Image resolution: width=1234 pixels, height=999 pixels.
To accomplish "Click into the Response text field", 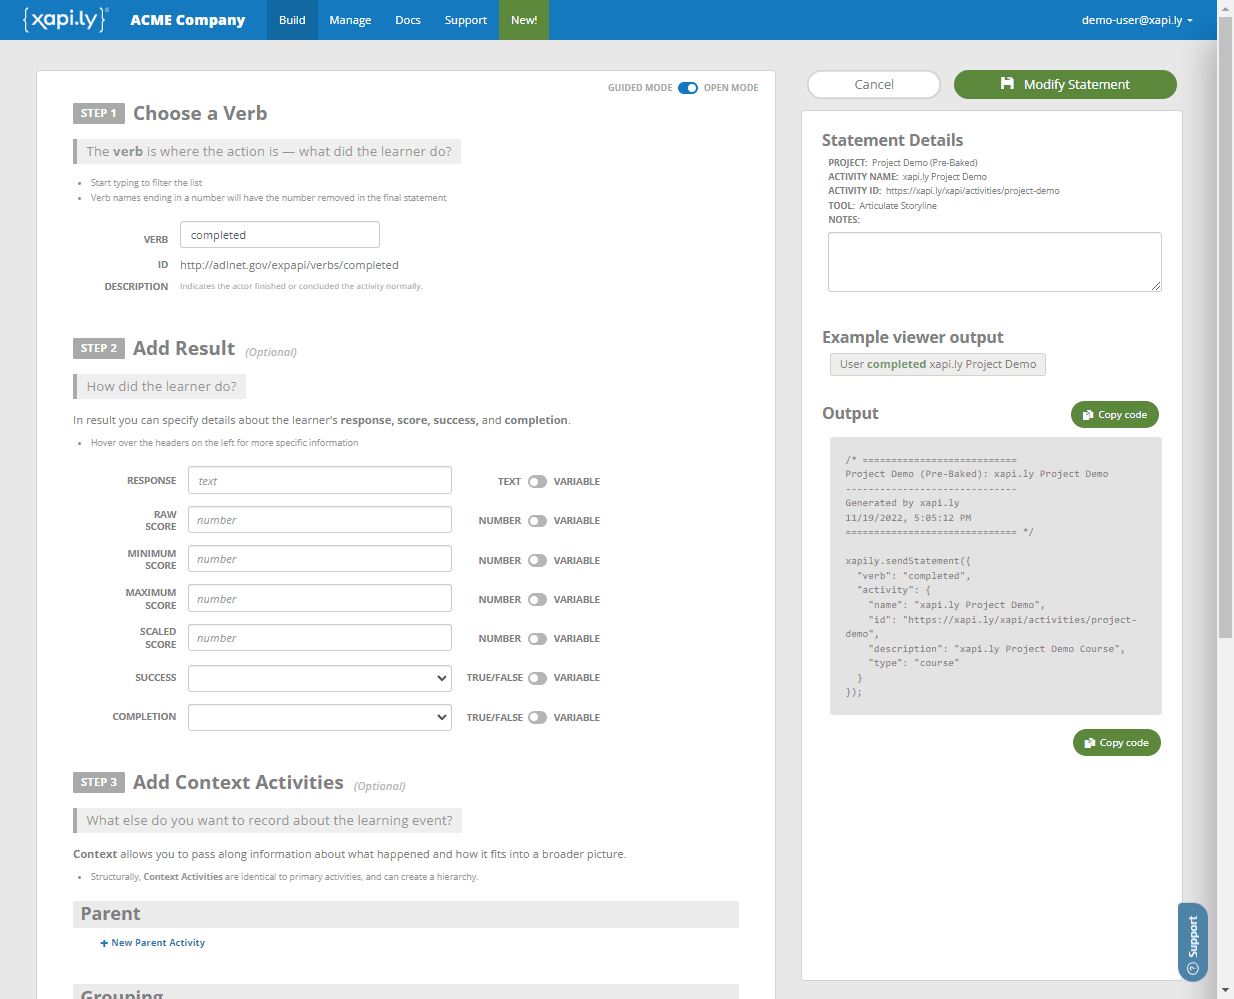I will (320, 481).
